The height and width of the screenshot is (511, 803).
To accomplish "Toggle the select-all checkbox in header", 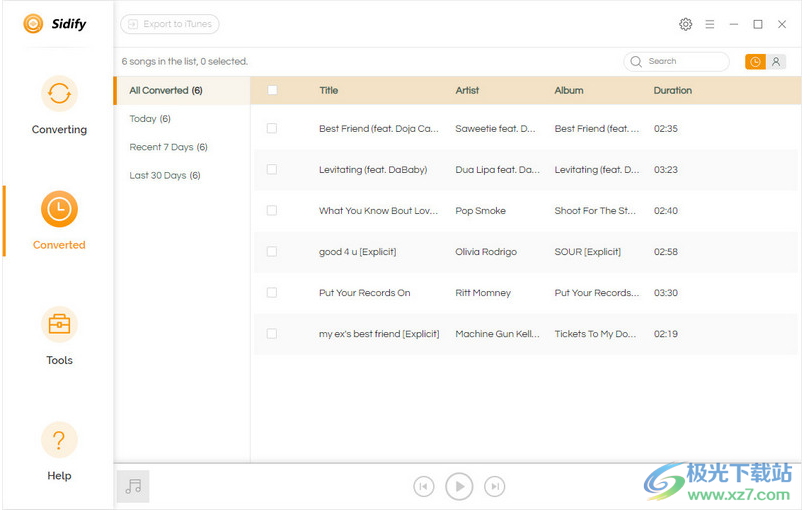I will tap(272, 90).
